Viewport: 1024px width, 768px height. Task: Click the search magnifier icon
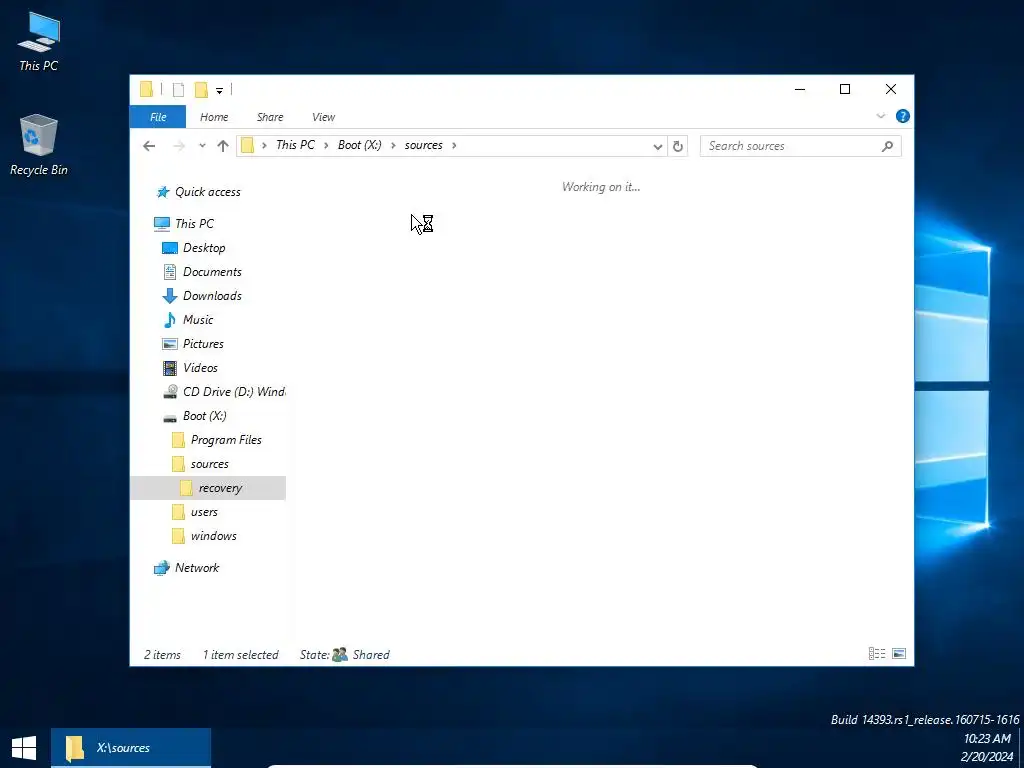click(x=887, y=146)
